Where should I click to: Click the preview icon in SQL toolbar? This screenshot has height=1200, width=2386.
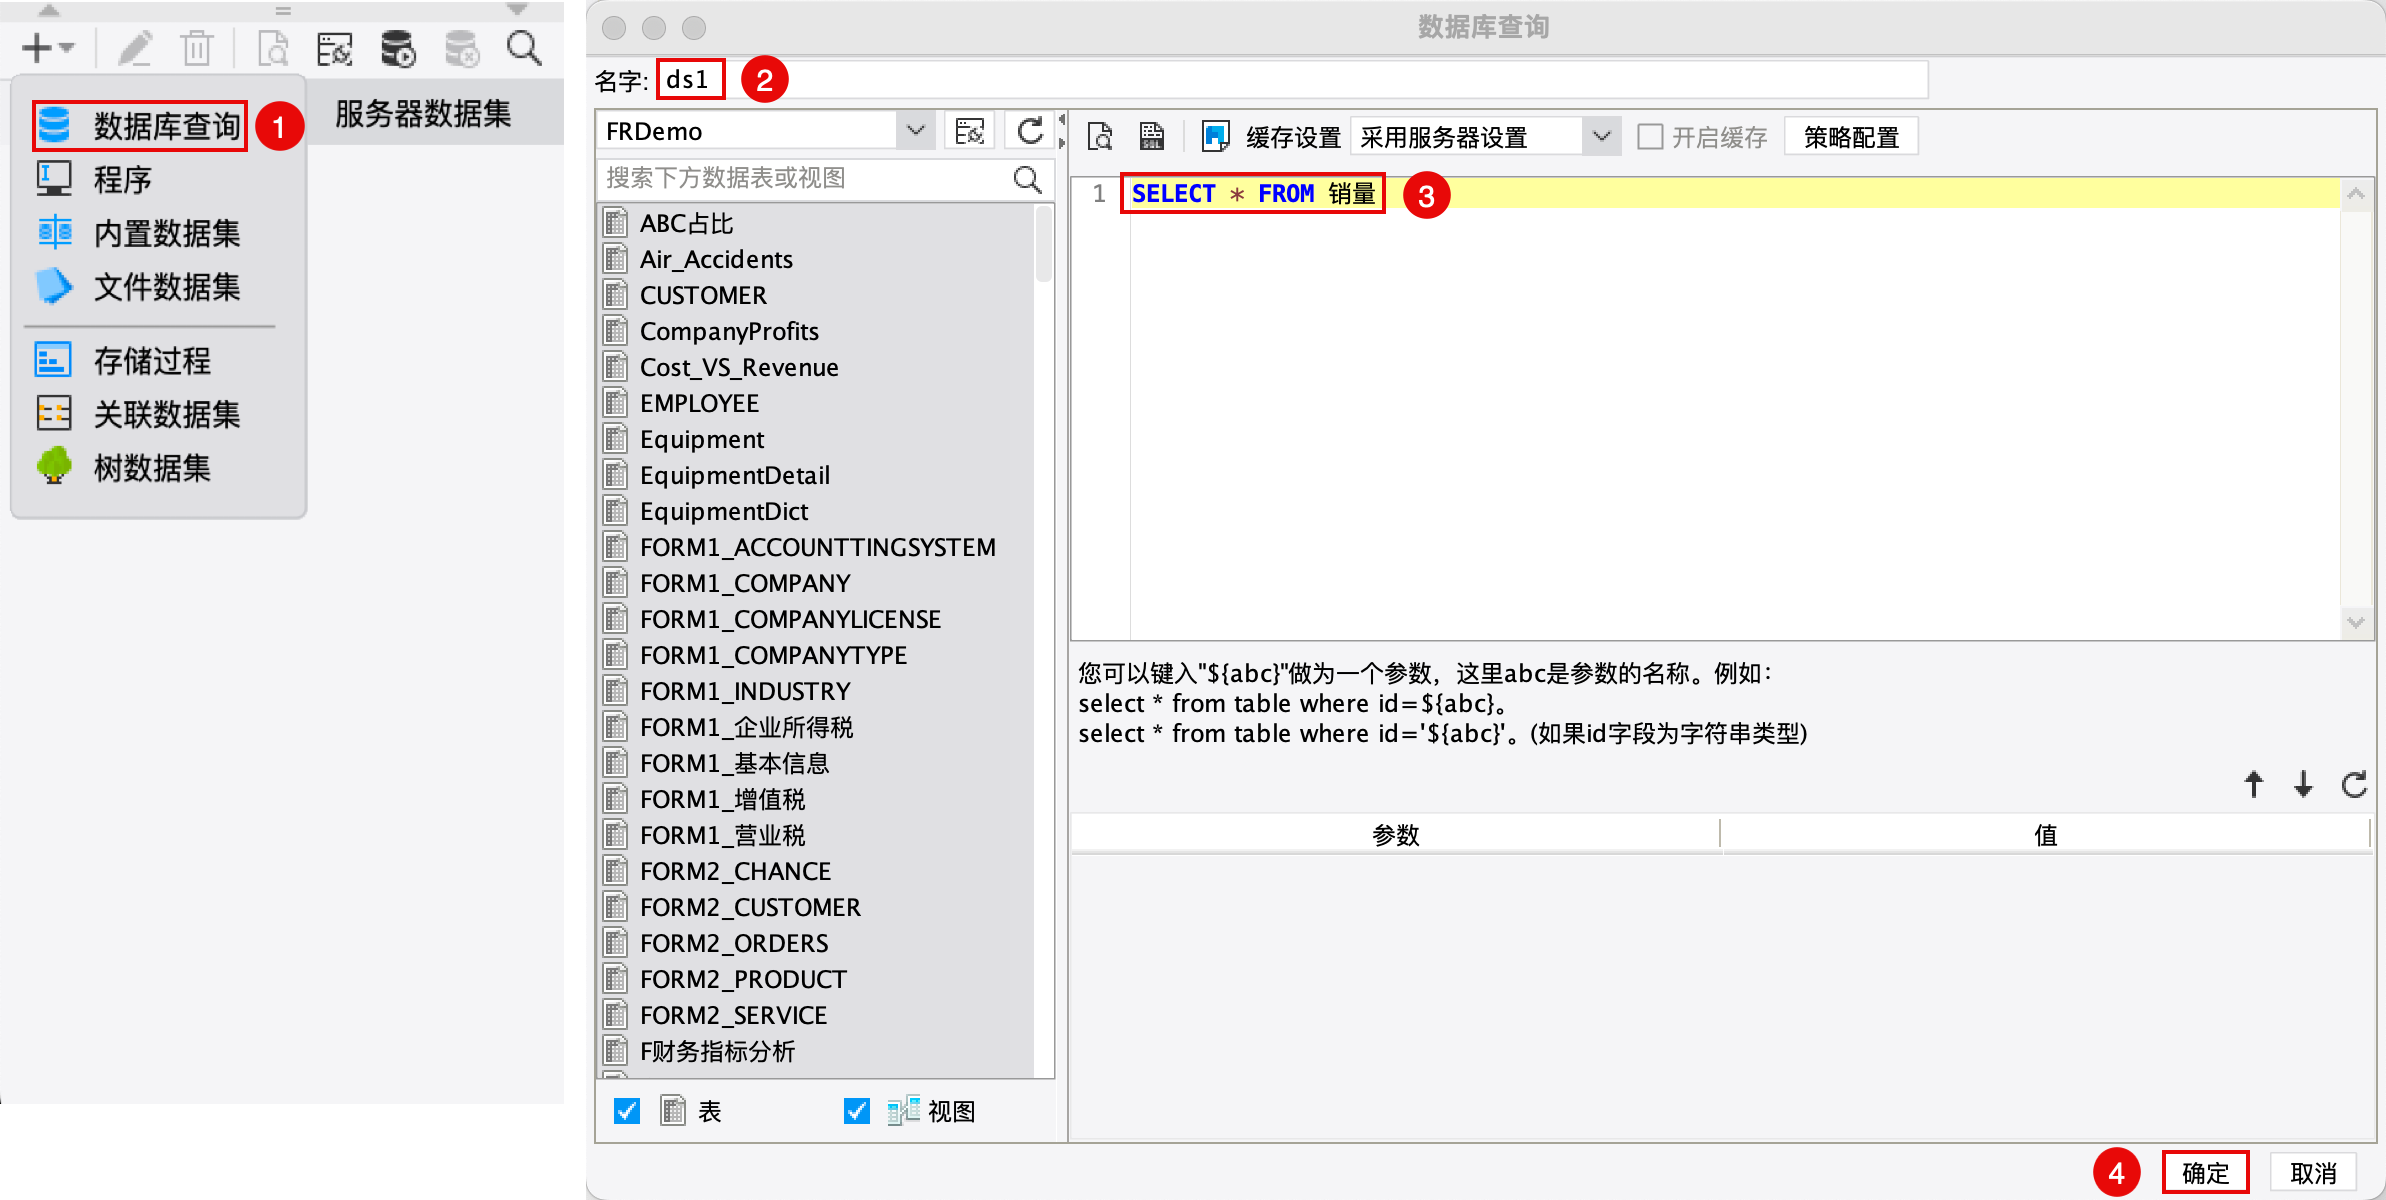click(1100, 136)
